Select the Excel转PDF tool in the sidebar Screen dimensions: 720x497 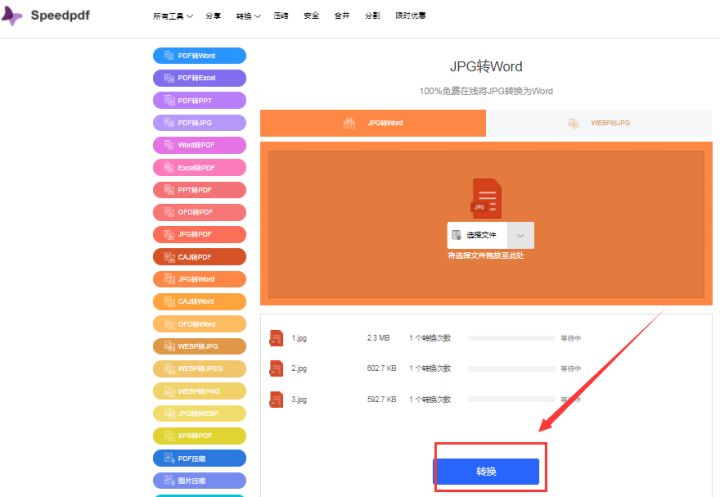[x=199, y=168]
